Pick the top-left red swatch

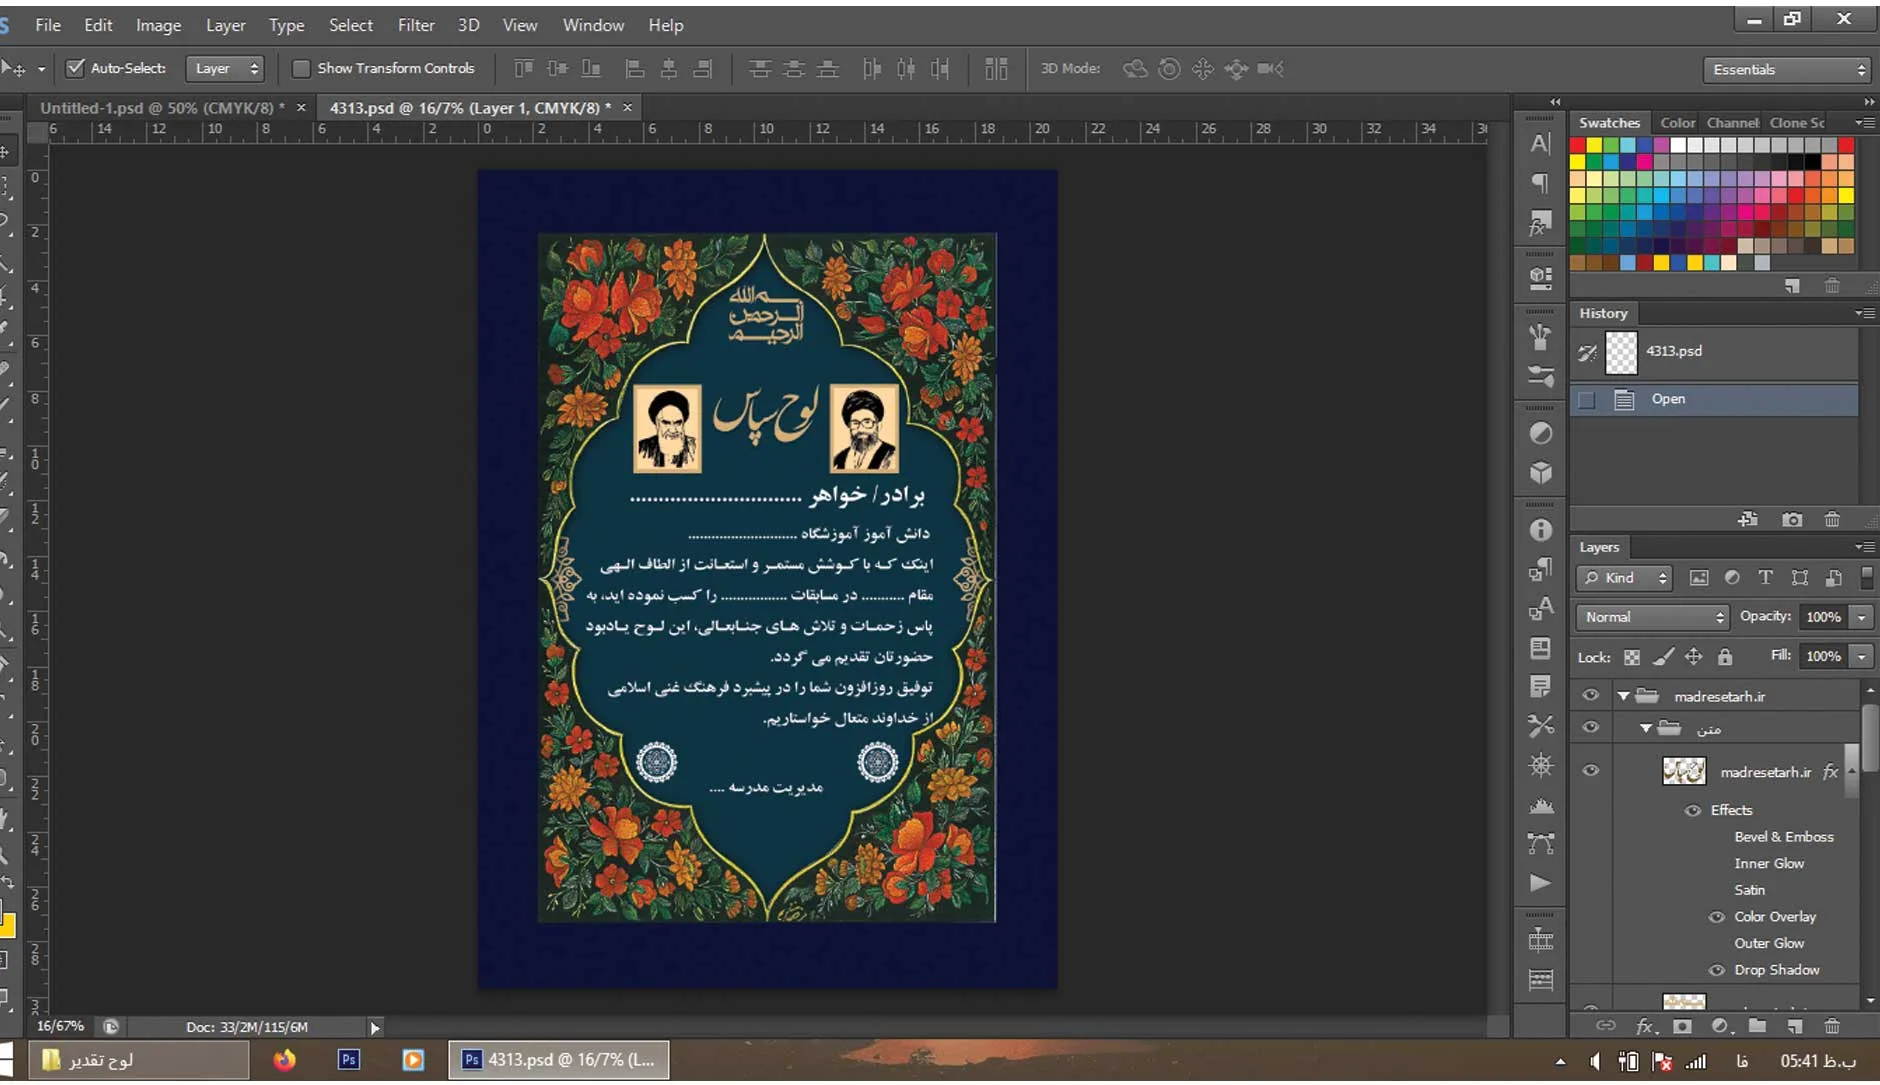pos(1577,145)
